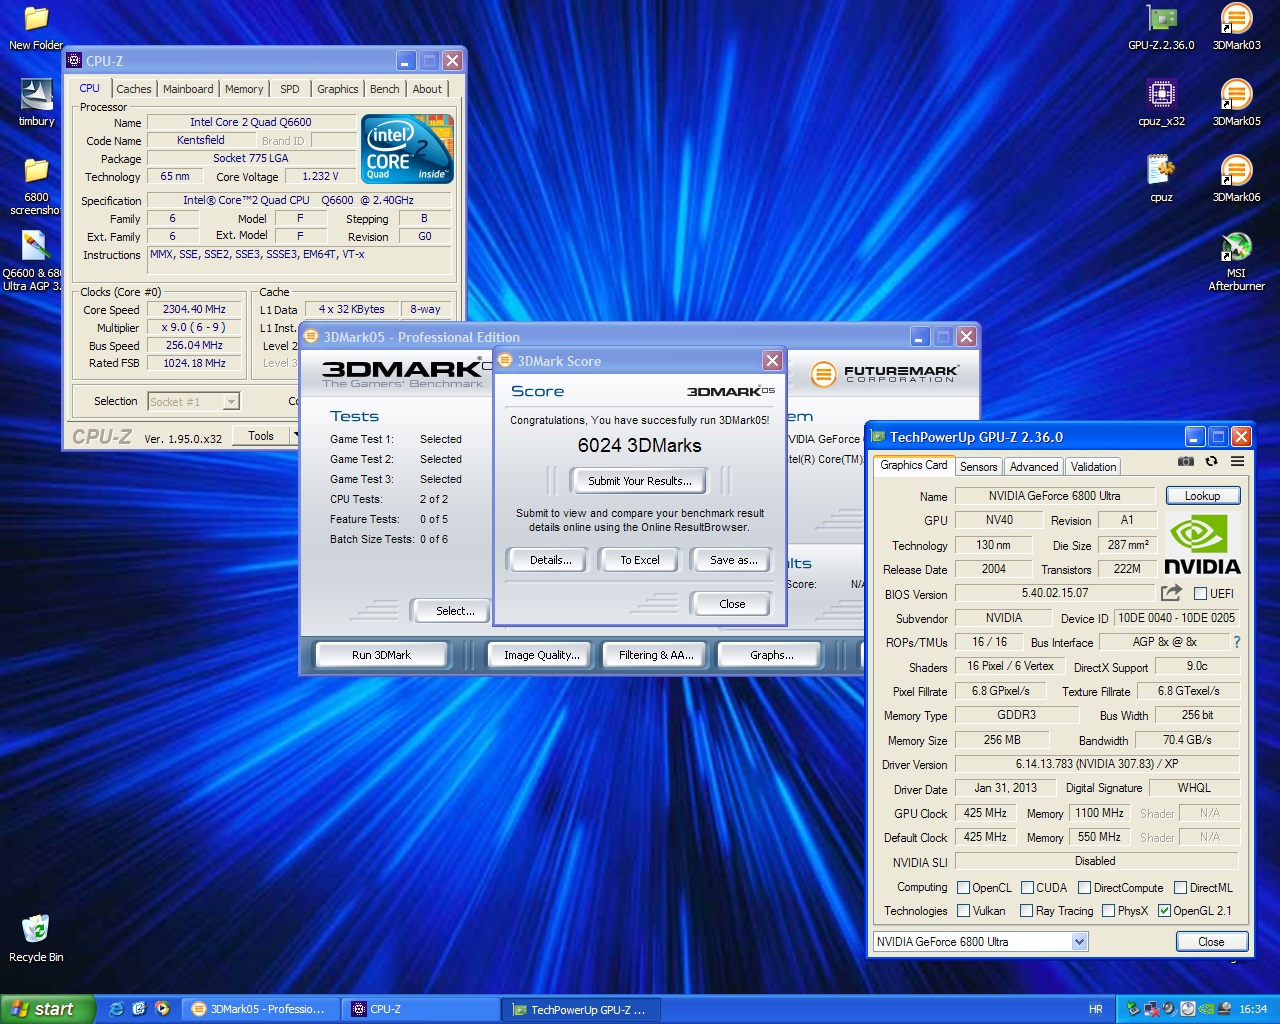Switch to the Advanced tab in GPU-Z
Viewport: 1280px width, 1024px height.
coord(1034,467)
